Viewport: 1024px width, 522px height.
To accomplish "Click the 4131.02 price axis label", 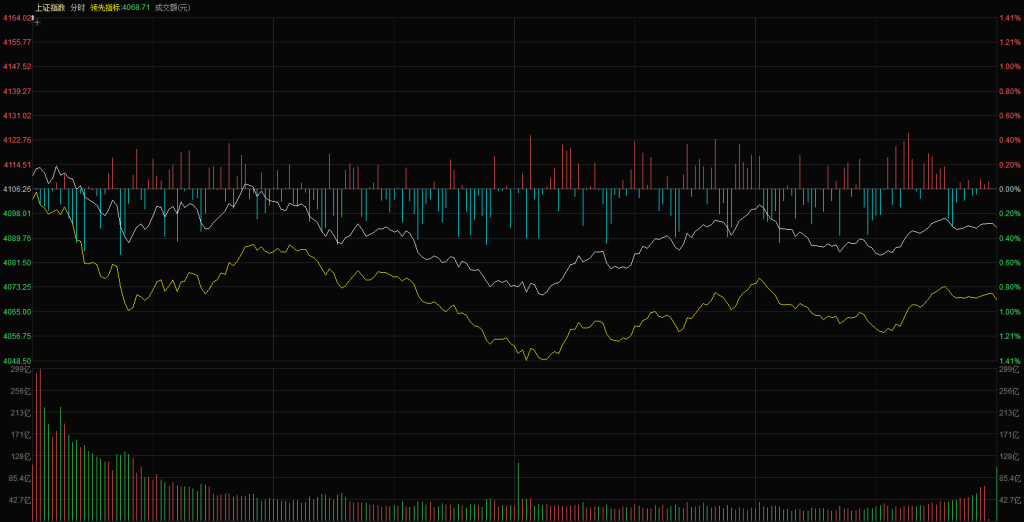I will [x=17, y=116].
